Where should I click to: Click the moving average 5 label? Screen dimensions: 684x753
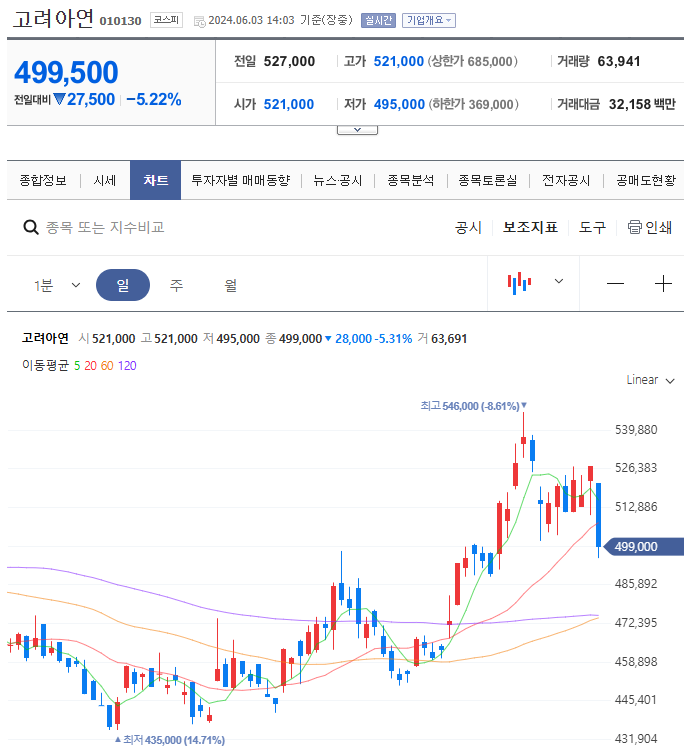pyautogui.click(x=77, y=366)
